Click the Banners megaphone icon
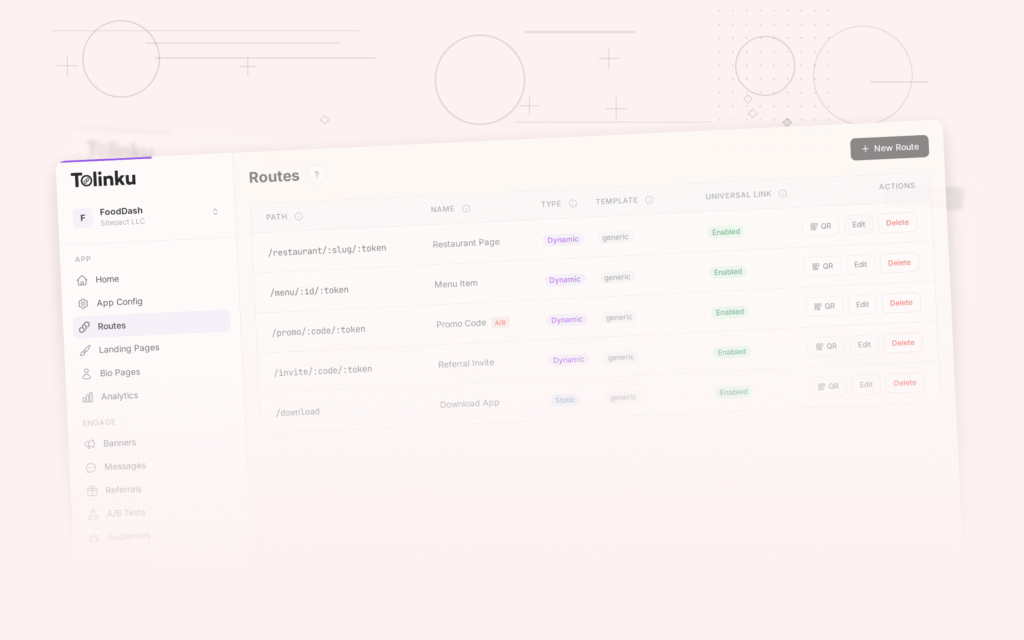Image resolution: width=1024 pixels, height=640 pixels. click(x=90, y=445)
